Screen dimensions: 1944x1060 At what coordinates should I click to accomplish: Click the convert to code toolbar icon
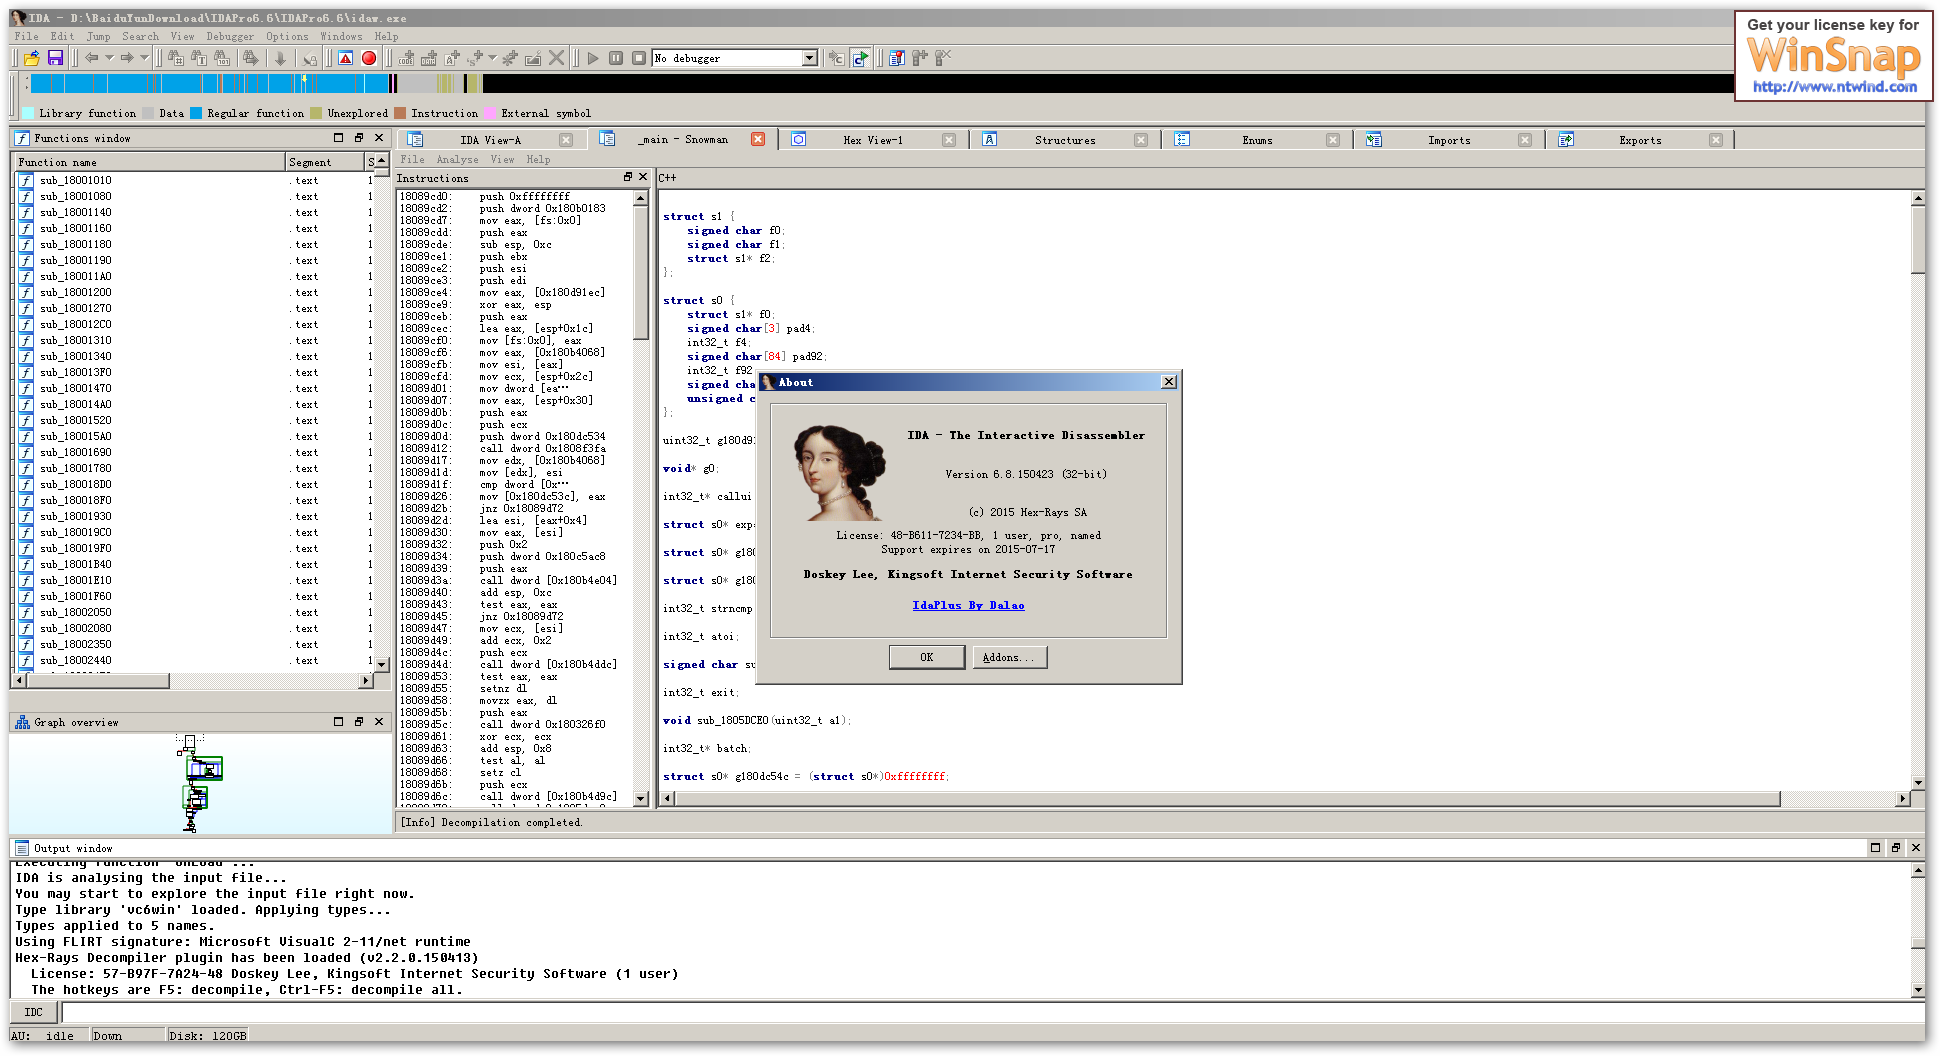(x=406, y=58)
